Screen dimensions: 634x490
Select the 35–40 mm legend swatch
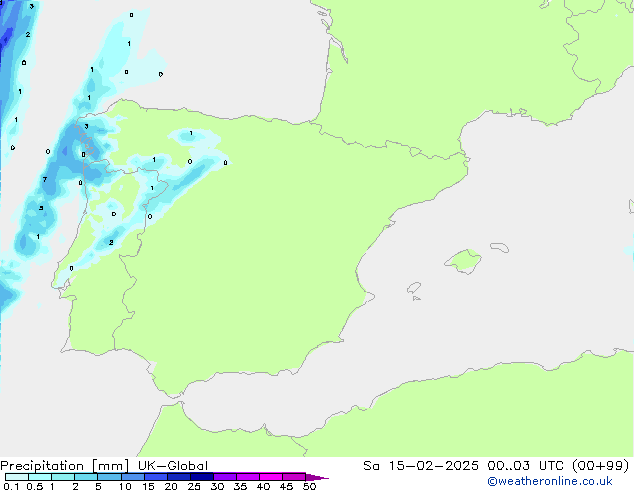tap(247, 477)
